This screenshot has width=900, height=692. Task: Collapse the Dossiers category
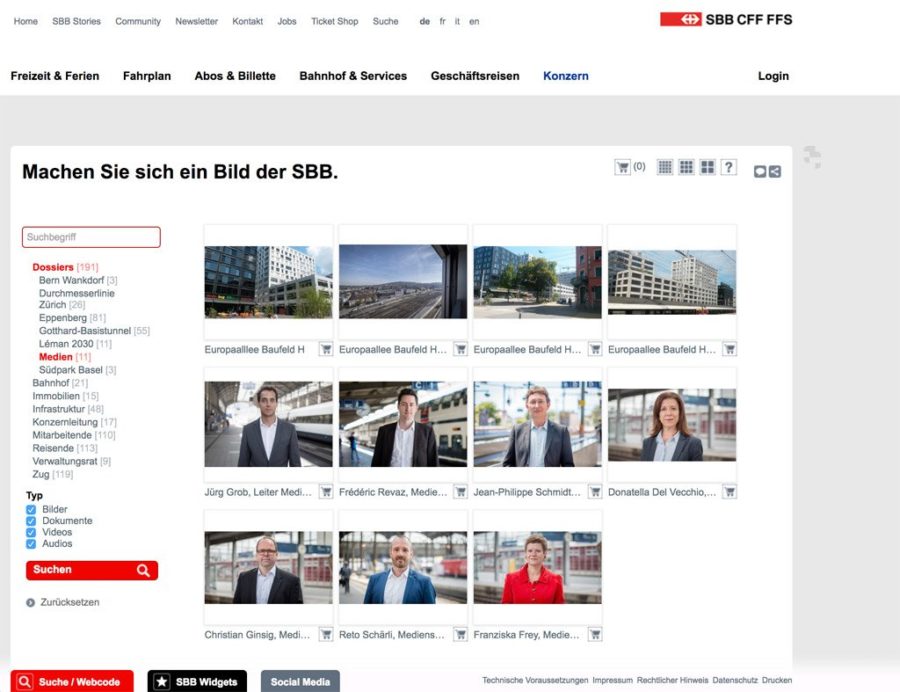(x=53, y=267)
